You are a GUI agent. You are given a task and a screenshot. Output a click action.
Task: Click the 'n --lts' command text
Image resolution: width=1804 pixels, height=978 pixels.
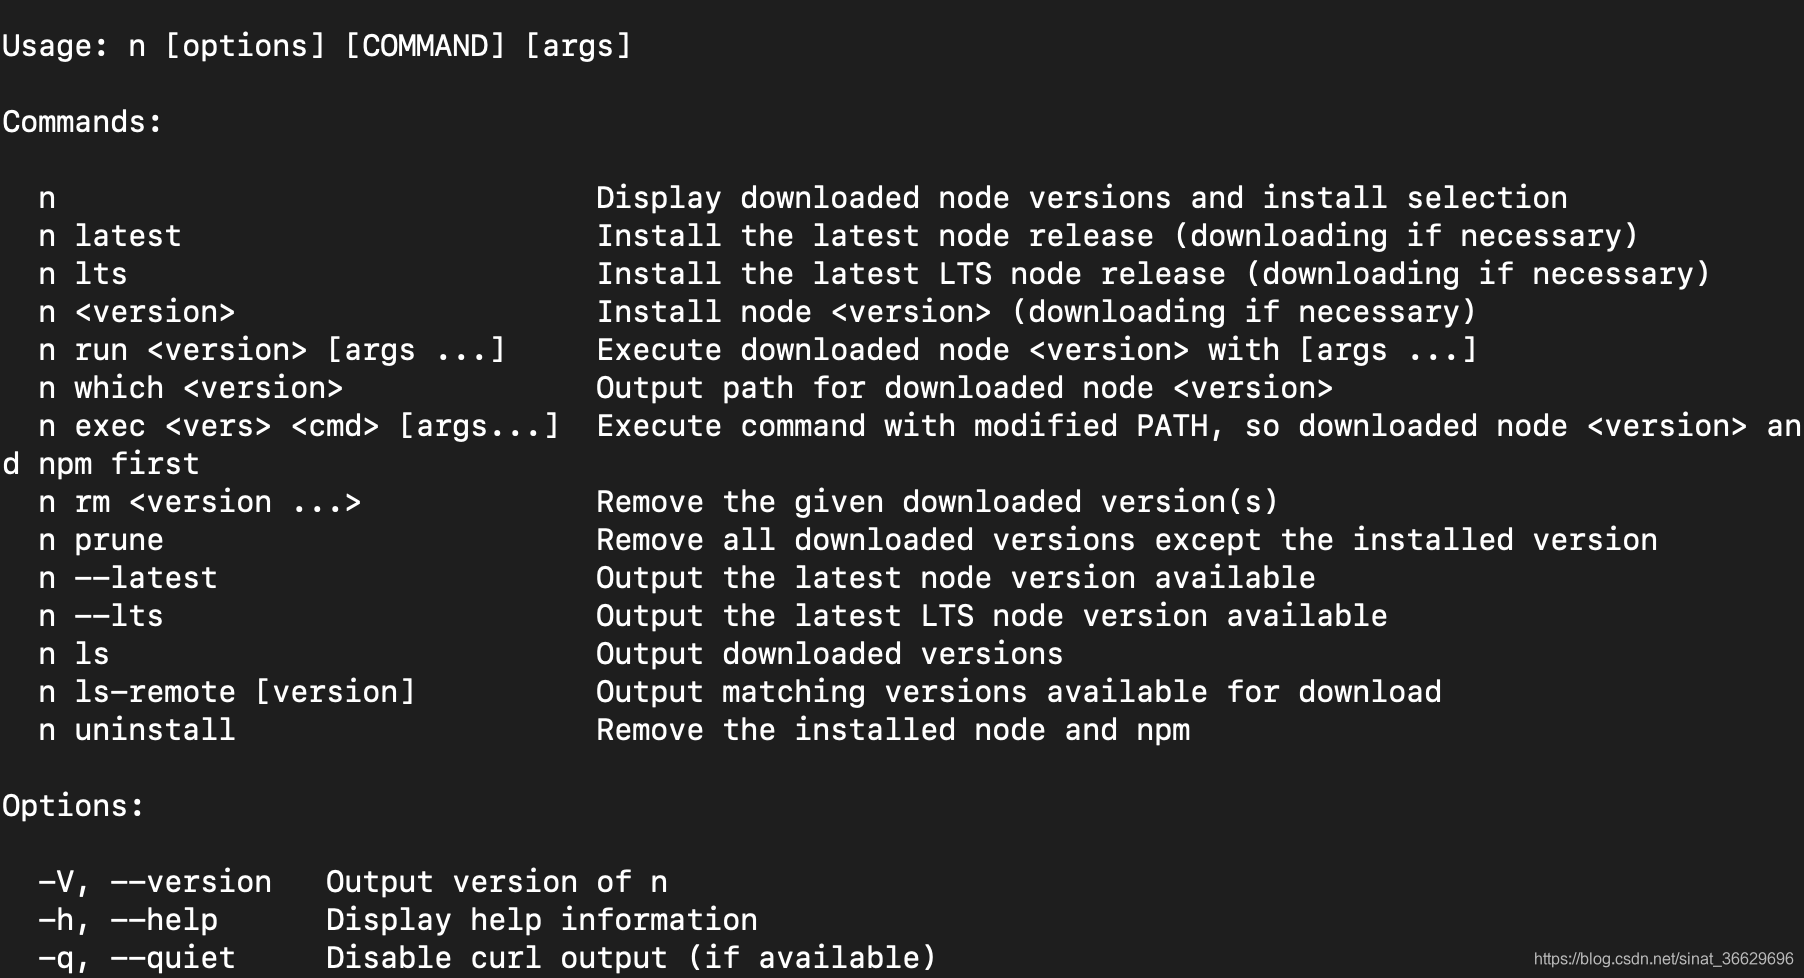tap(101, 616)
